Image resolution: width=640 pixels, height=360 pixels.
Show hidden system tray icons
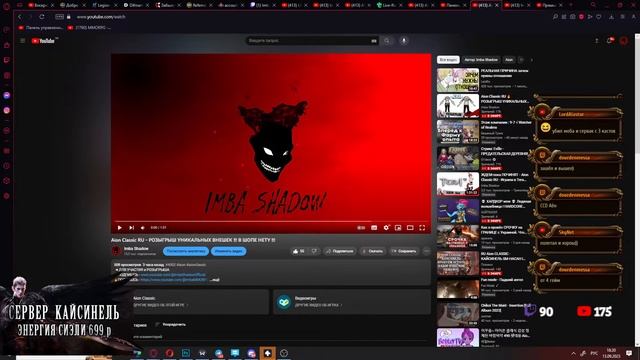(573, 353)
